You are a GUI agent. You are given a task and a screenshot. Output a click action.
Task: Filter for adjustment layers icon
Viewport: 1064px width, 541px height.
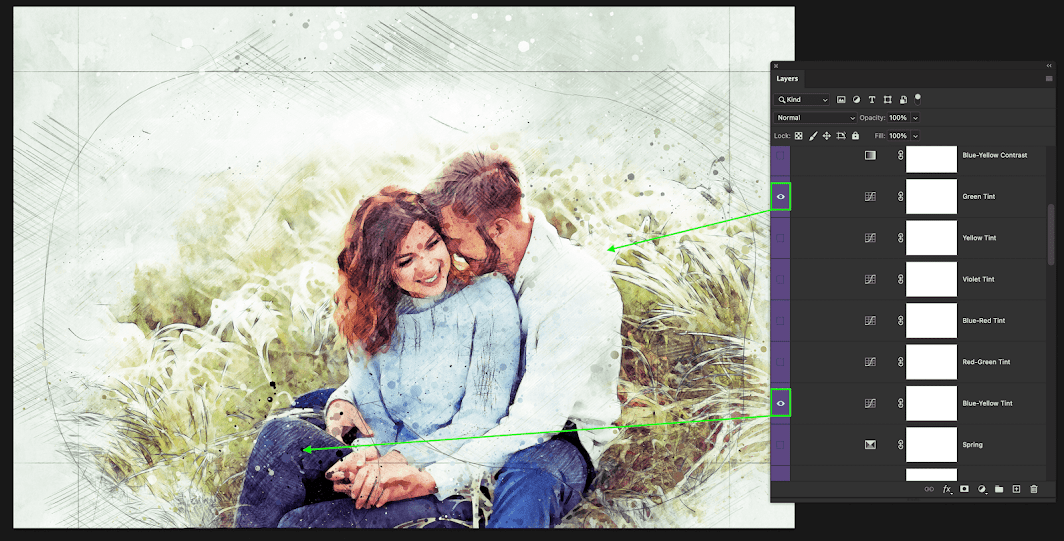856,100
